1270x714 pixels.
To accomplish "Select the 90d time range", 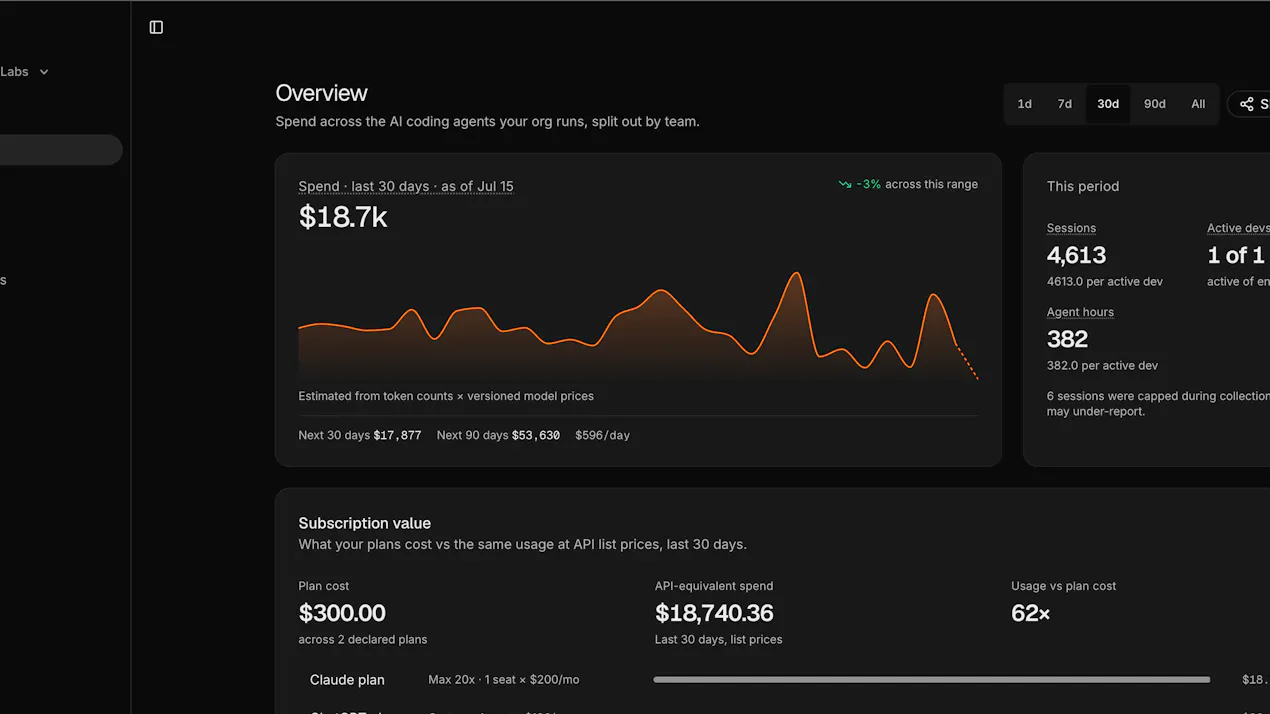I will pos(1154,104).
